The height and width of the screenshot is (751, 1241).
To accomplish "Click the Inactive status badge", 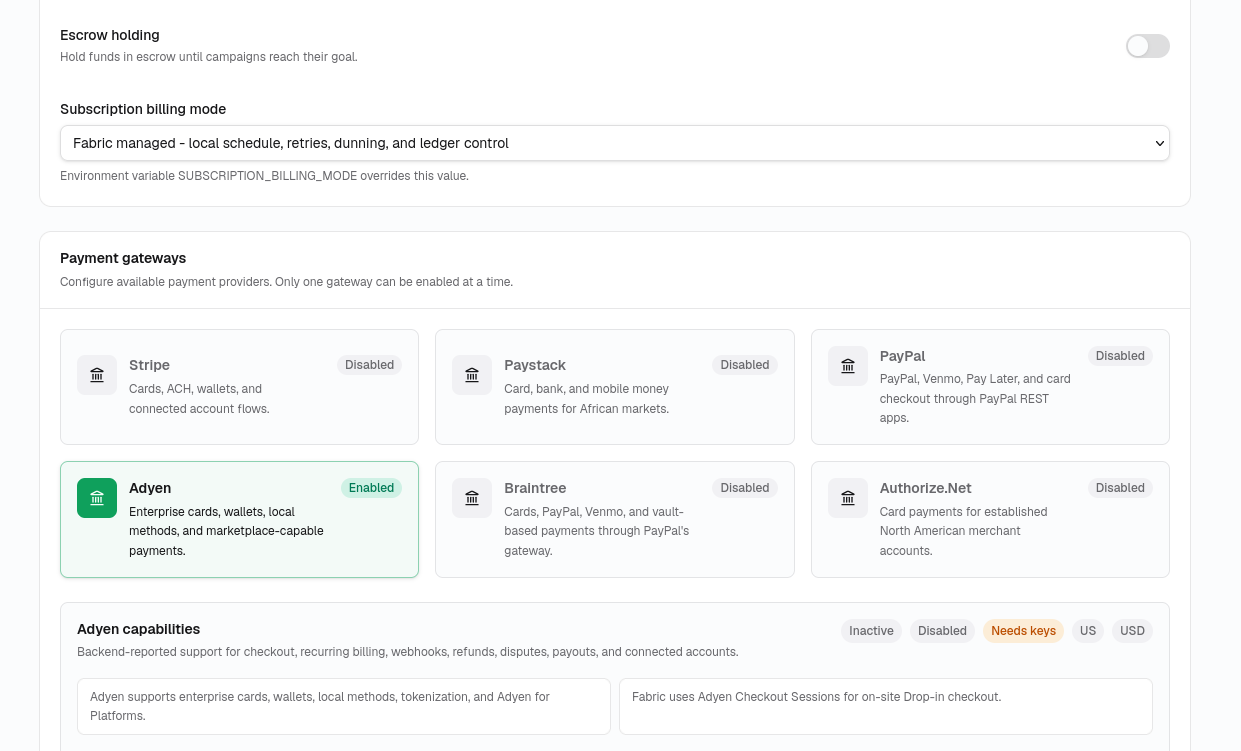I will (871, 631).
